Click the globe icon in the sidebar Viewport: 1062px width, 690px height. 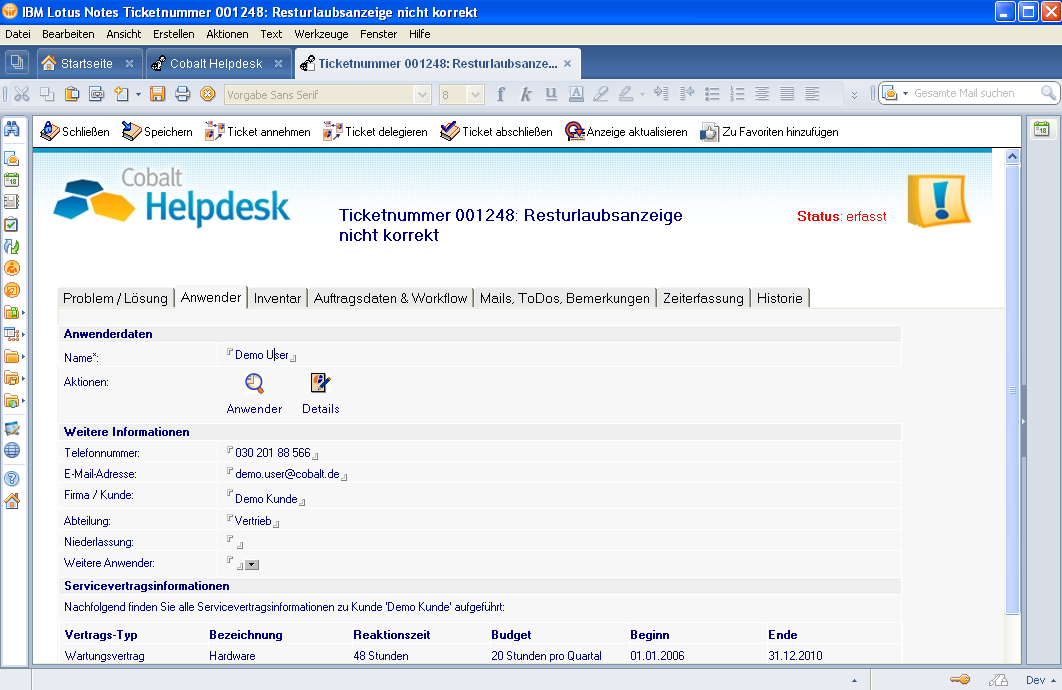click(12, 450)
